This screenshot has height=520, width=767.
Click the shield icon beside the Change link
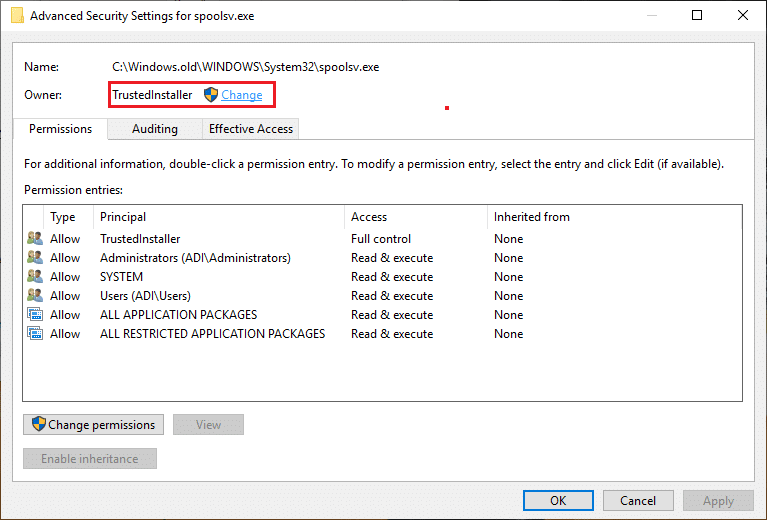click(210, 95)
